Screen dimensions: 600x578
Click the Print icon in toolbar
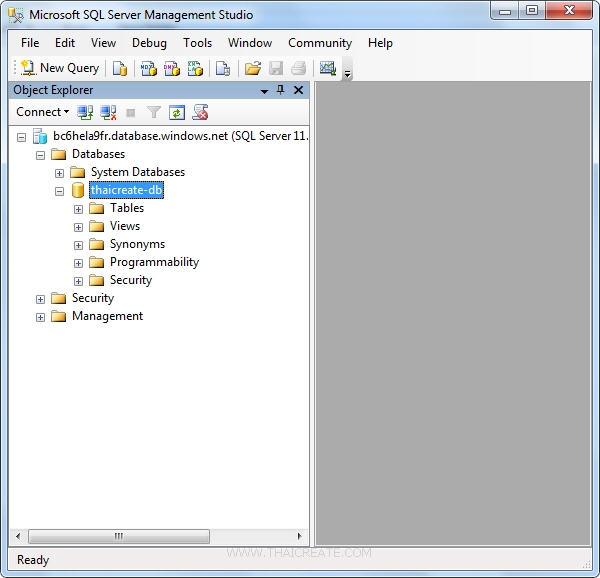coord(298,68)
